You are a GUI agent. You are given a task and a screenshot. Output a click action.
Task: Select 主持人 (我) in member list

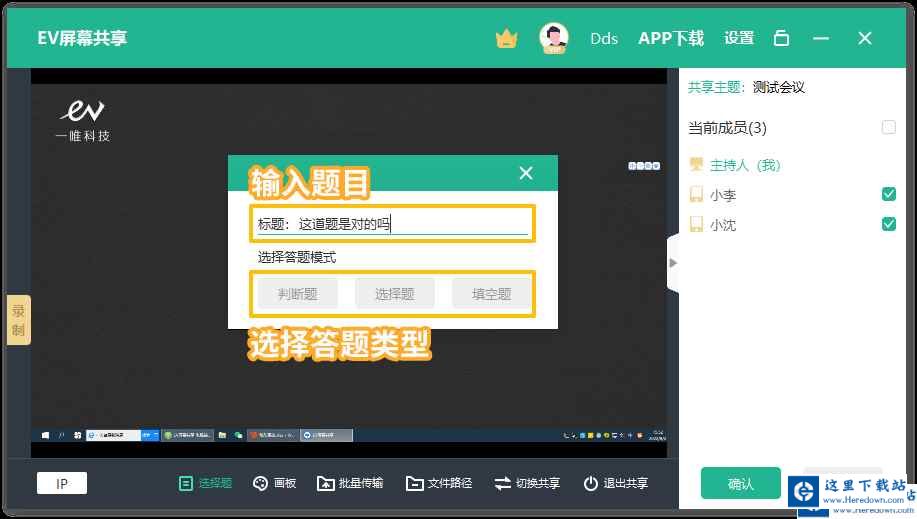pos(744,165)
